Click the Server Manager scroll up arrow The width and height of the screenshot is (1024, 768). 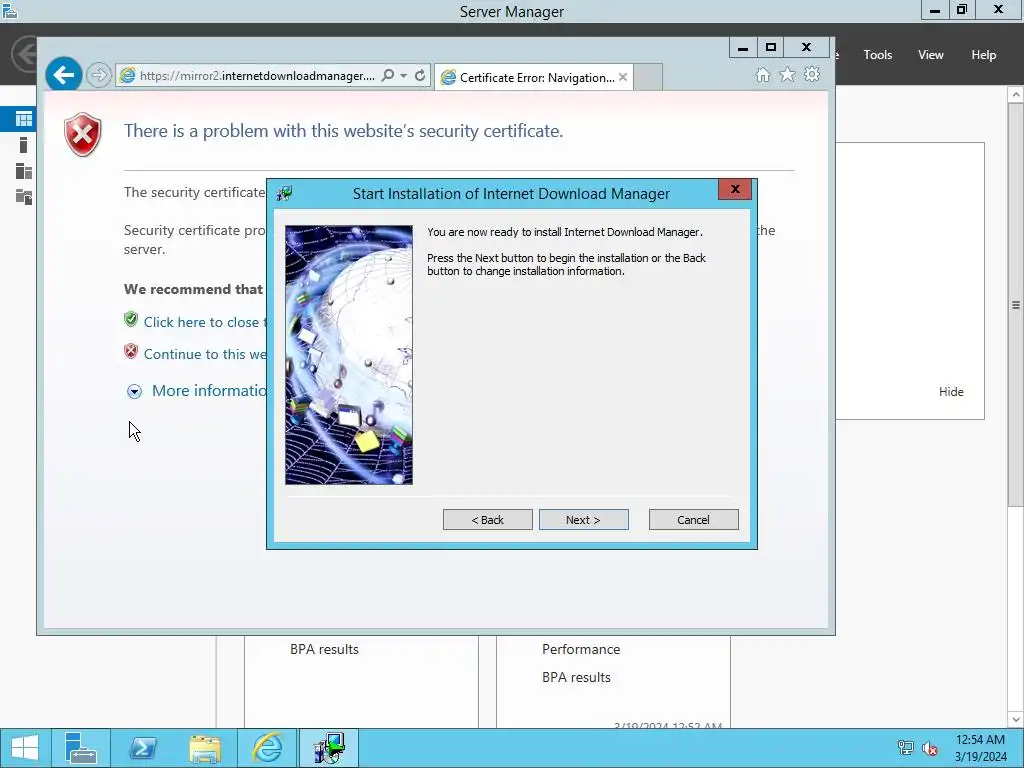pyautogui.click(x=1016, y=95)
